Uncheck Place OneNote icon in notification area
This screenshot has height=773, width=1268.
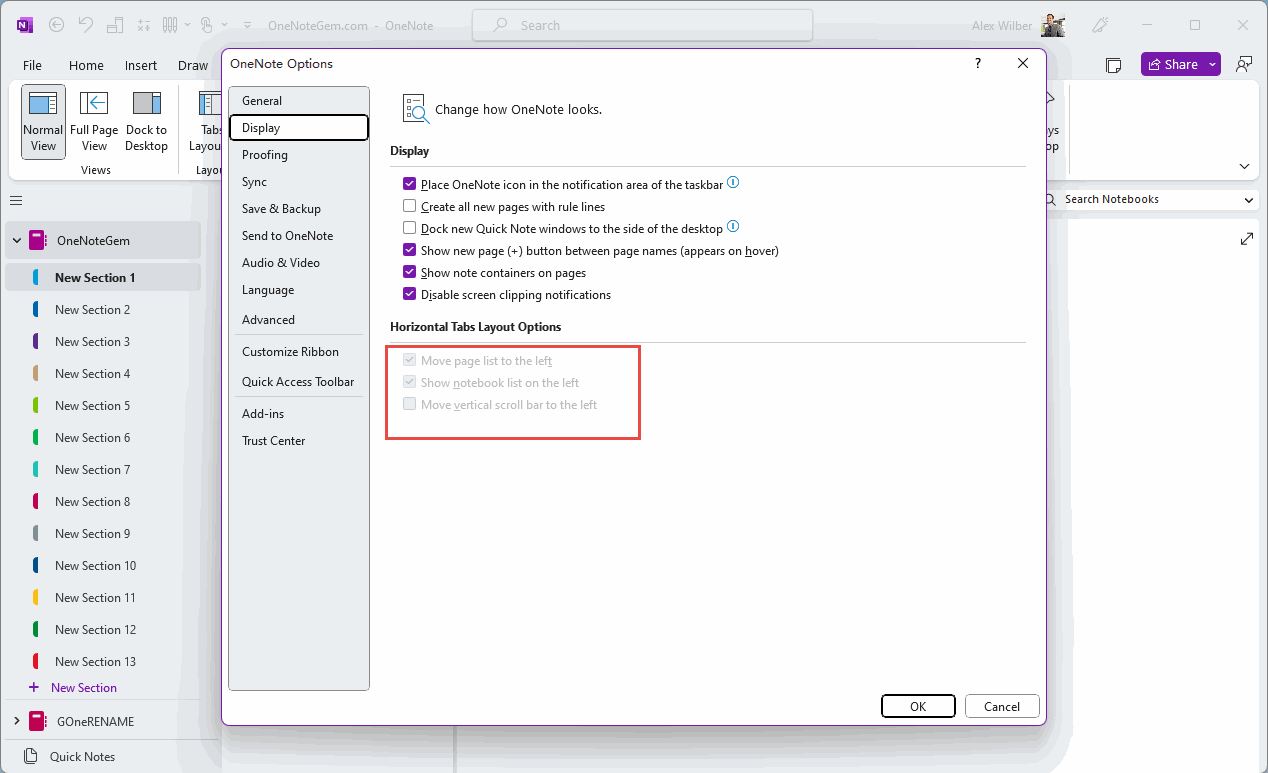[x=409, y=184]
